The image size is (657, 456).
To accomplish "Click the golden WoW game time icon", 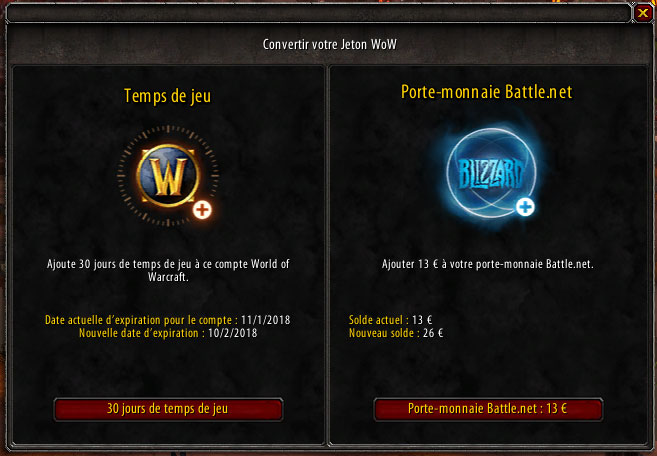I will (x=168, y=176).
